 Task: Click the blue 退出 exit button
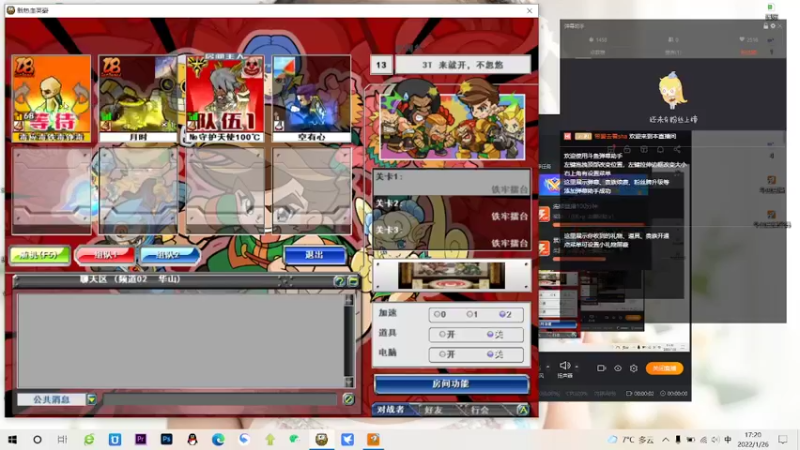coord(315,255)
